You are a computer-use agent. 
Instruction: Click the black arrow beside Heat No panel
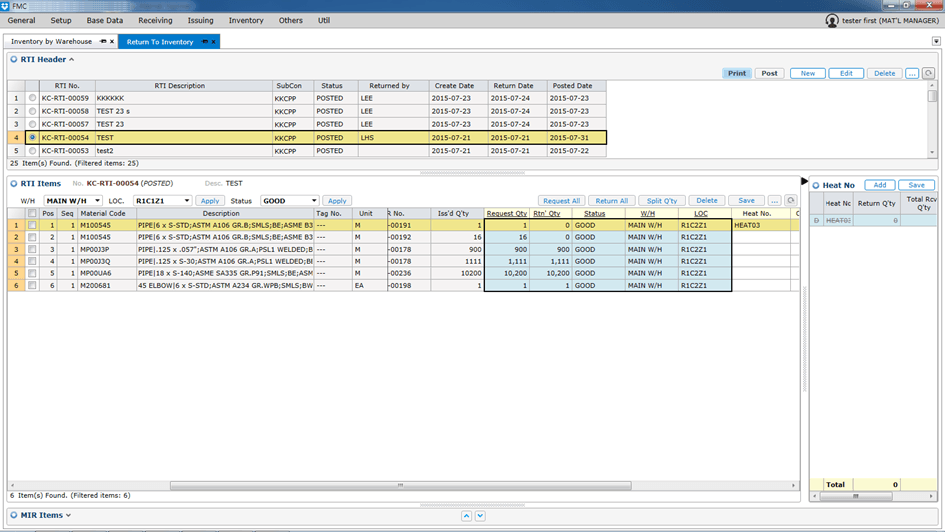point(806,182)
